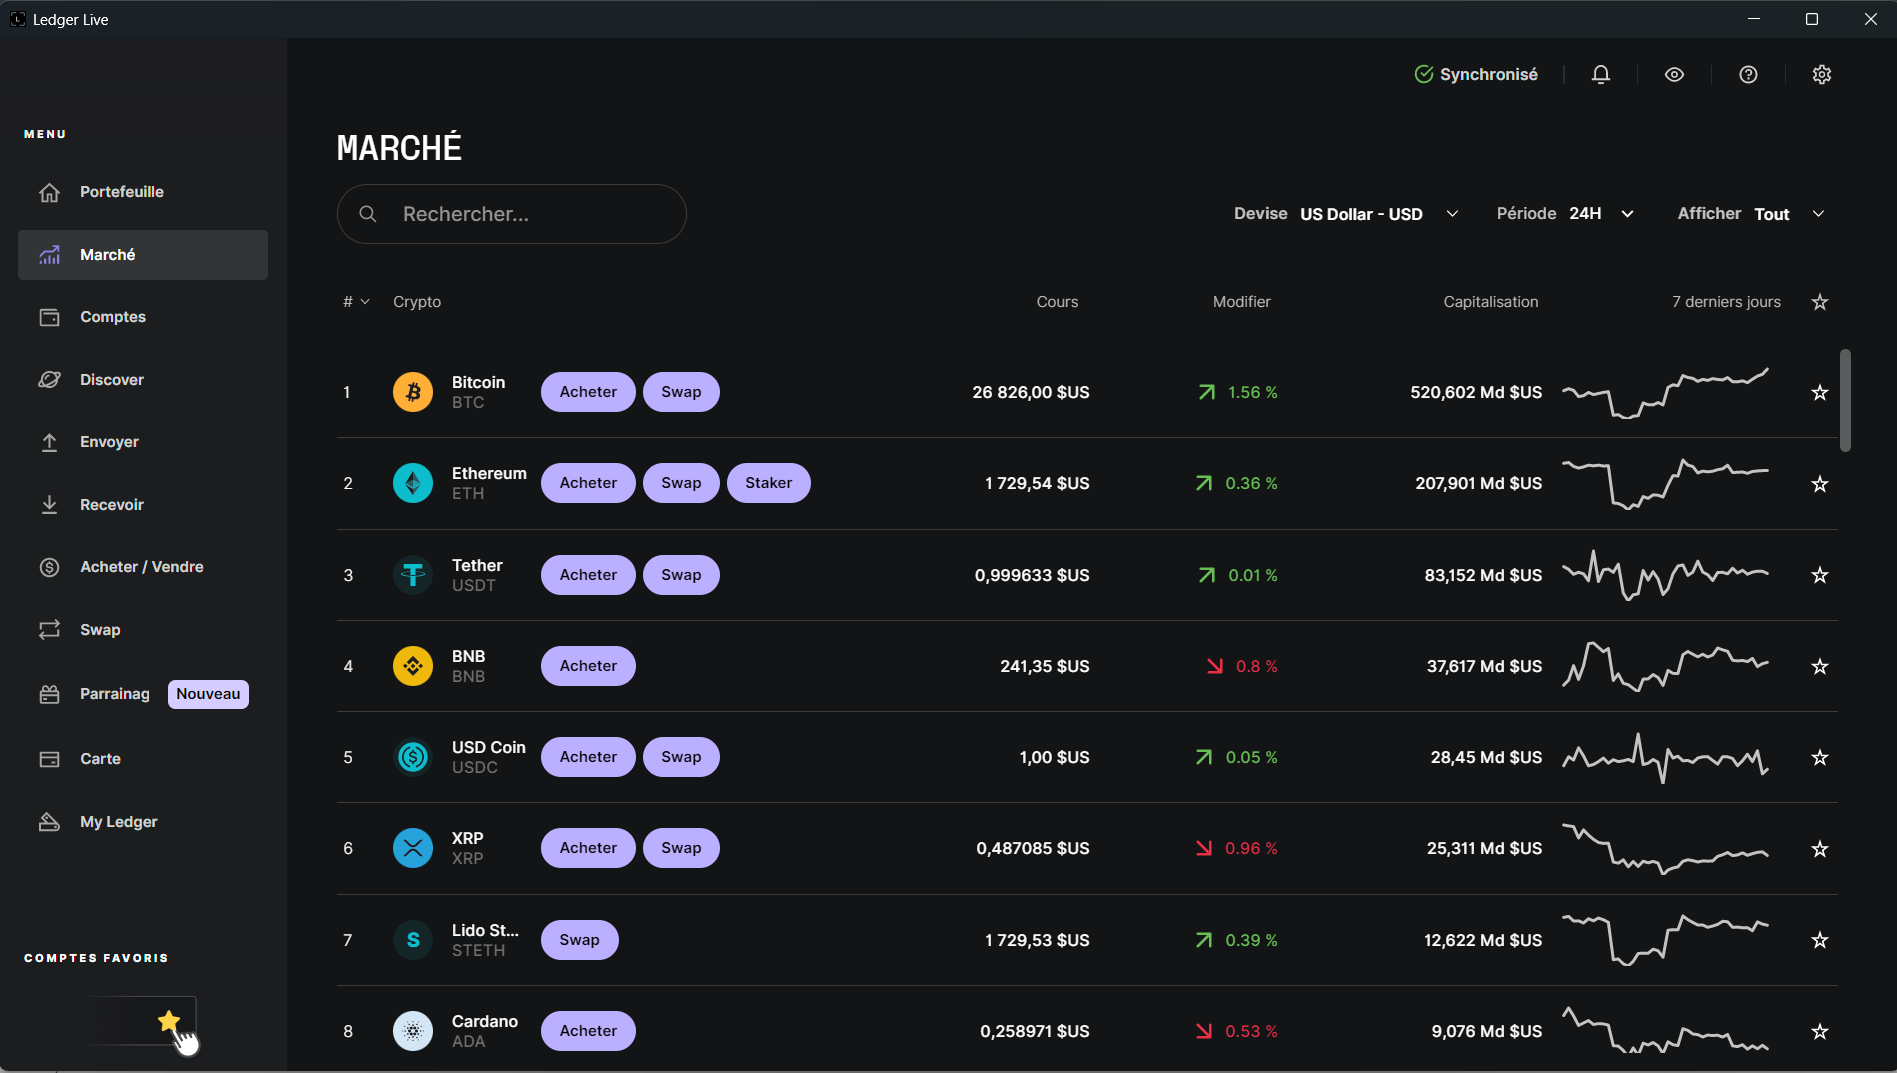Open My Ledger in the sidebar
1897x1073 pixels.
pos(143,822)
